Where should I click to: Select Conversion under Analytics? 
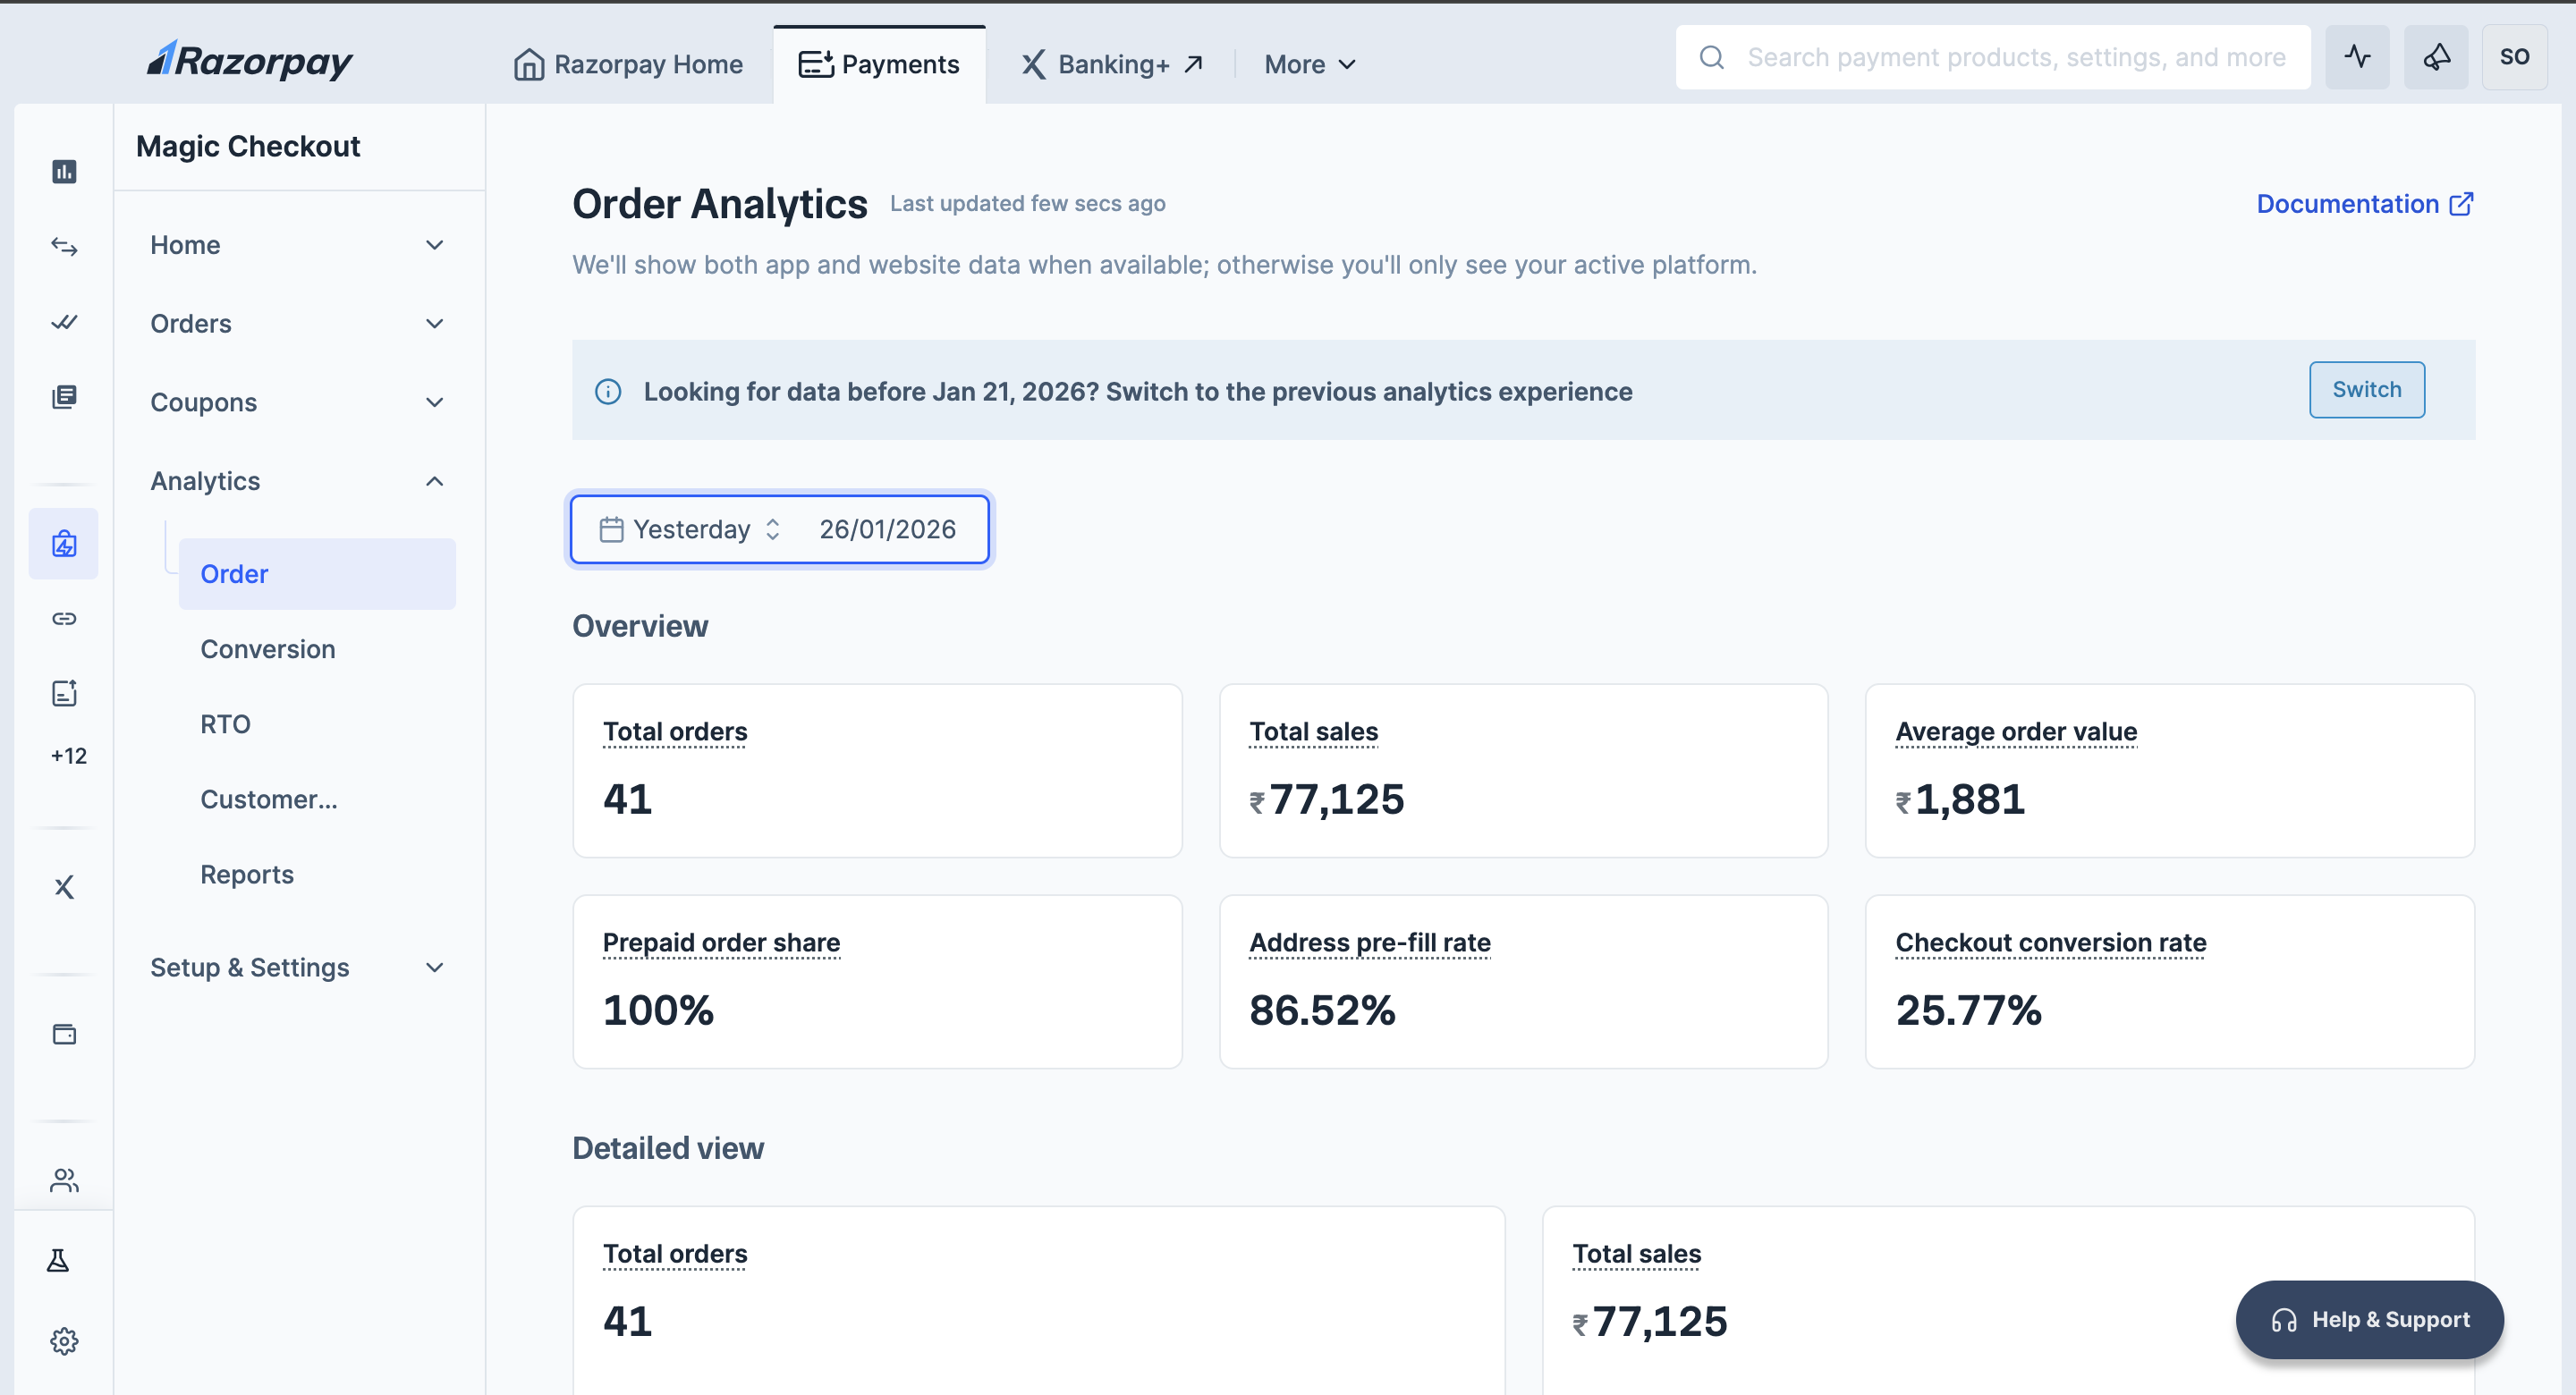[x=267, y=648]
